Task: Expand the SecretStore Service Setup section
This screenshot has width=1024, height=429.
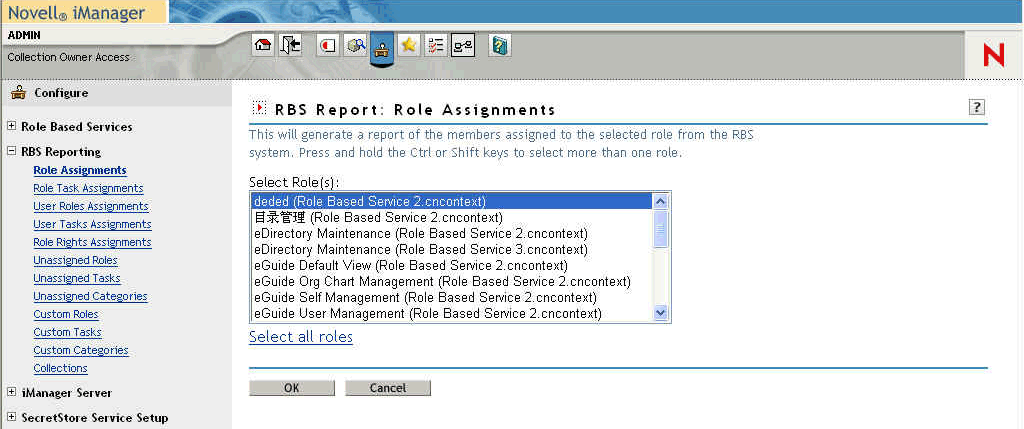Action: click(11, 417)
